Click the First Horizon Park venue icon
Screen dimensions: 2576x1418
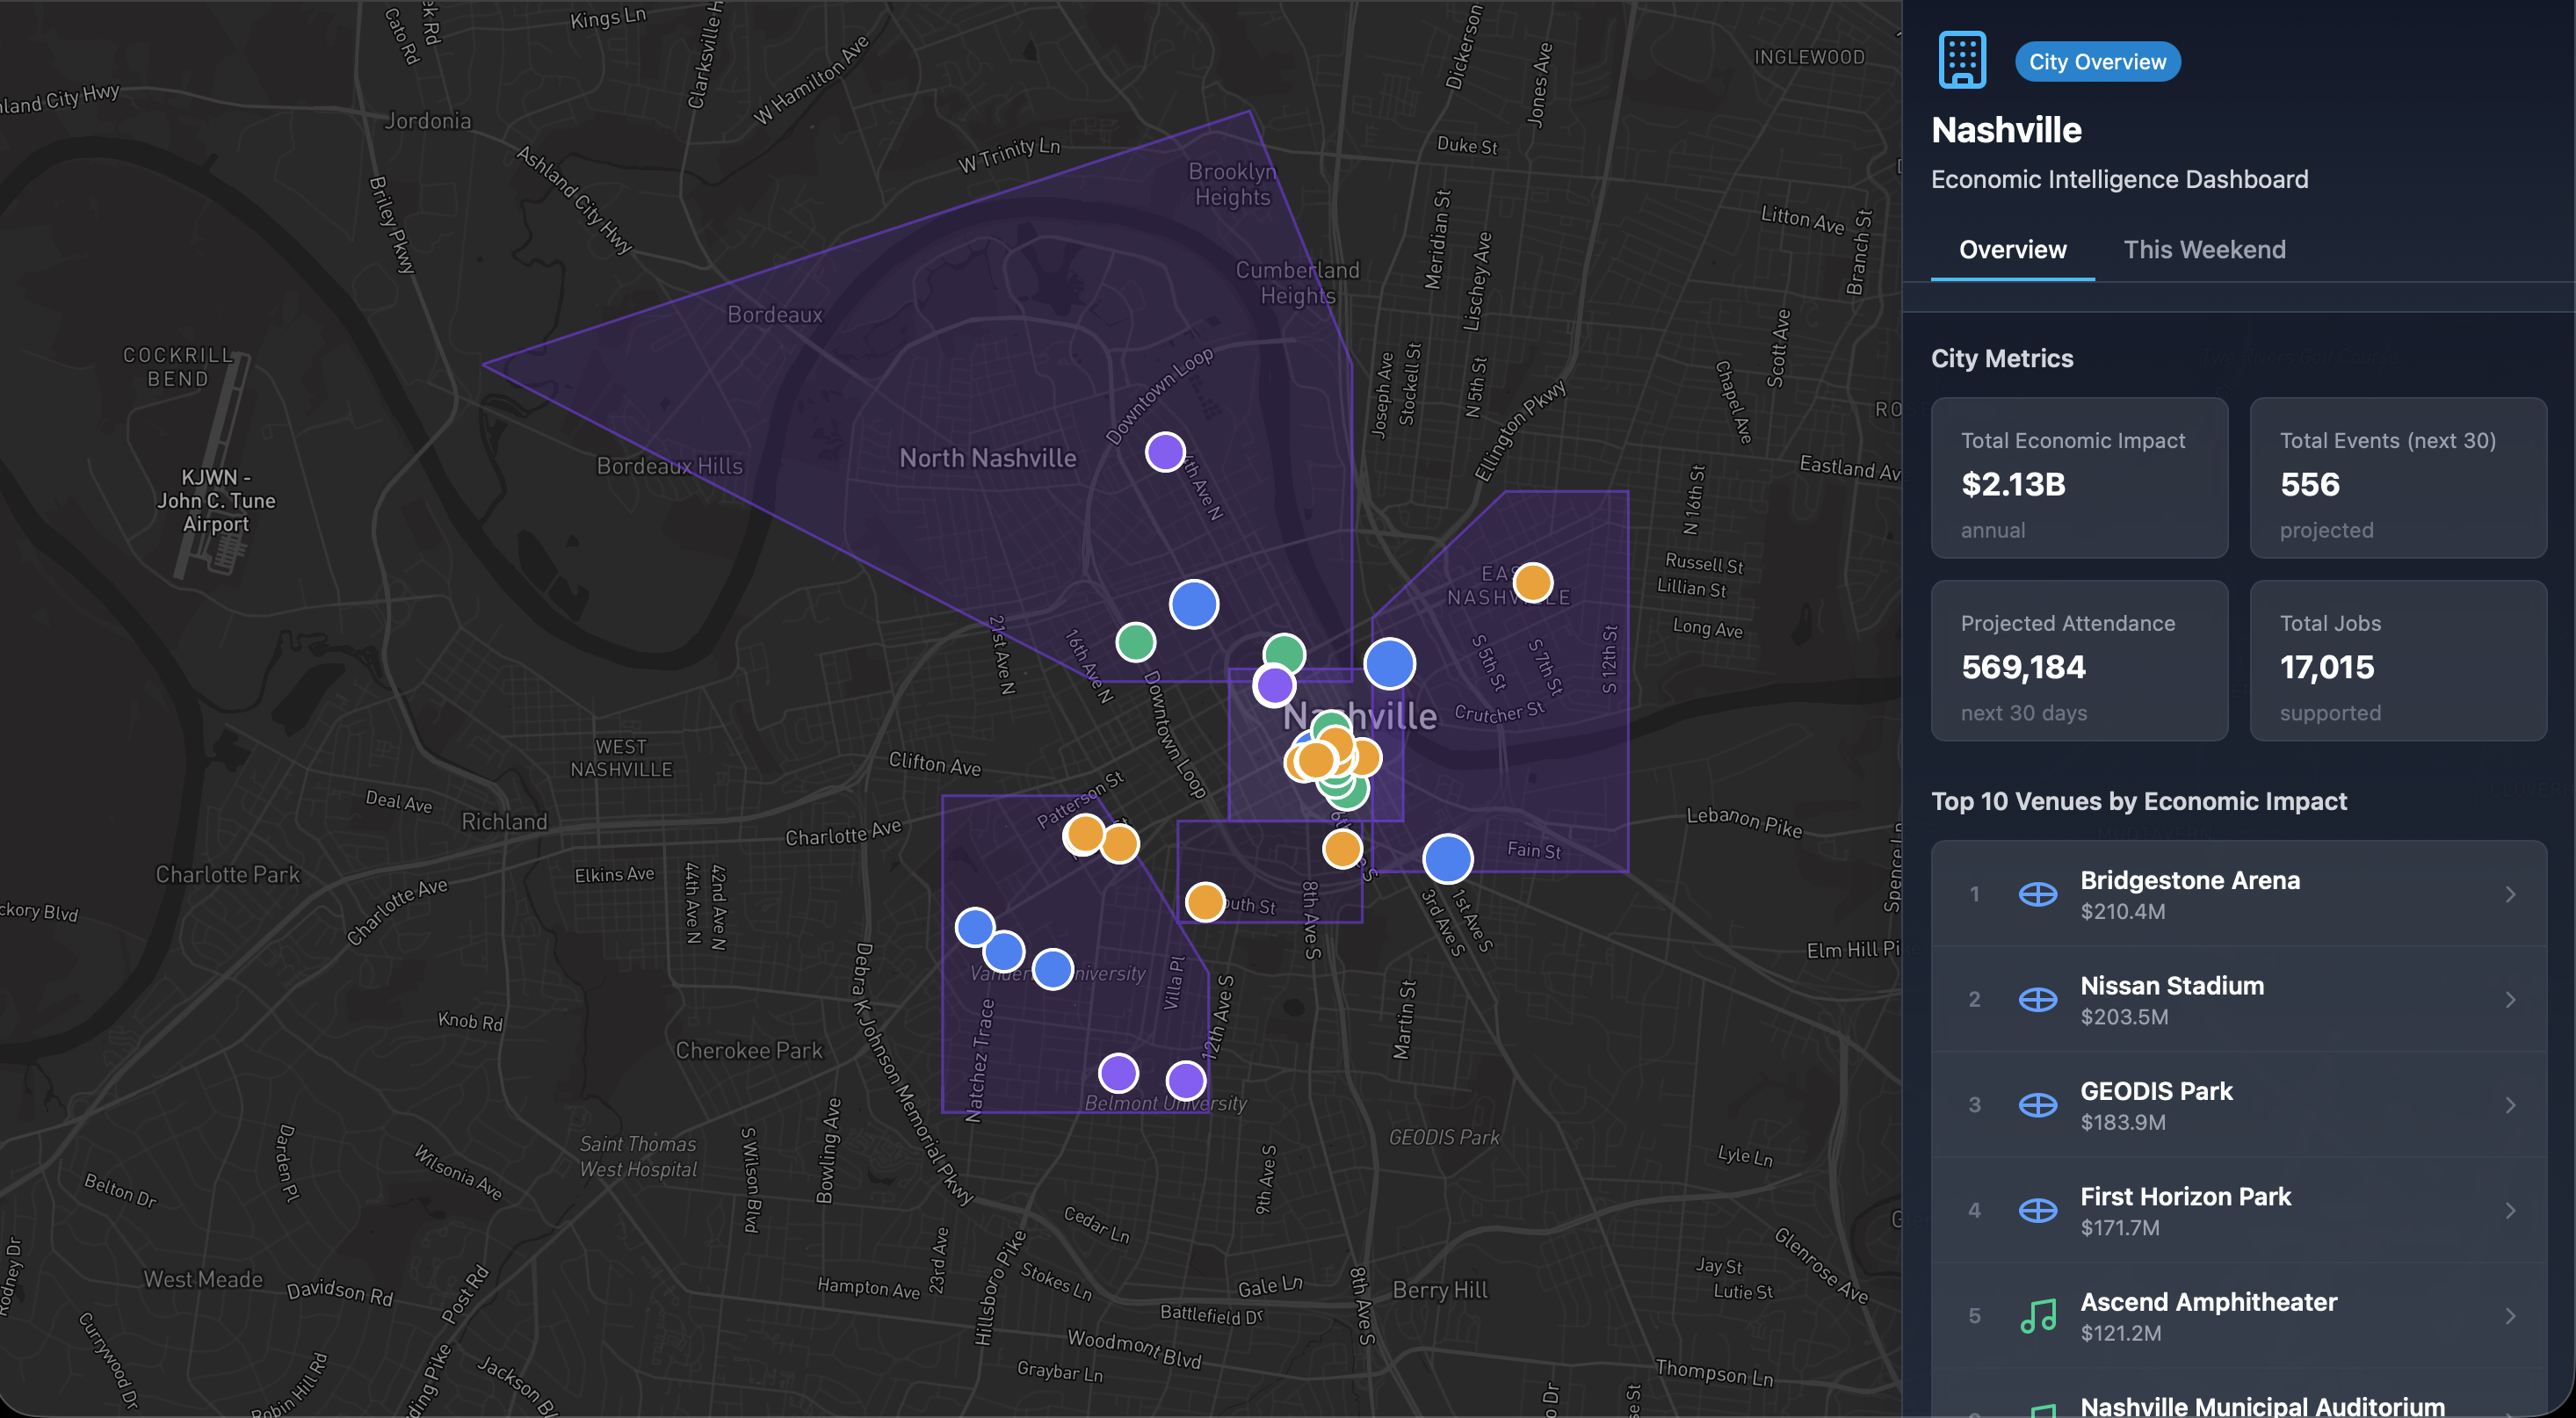pyautogui.click(x=2037, y=1210)
